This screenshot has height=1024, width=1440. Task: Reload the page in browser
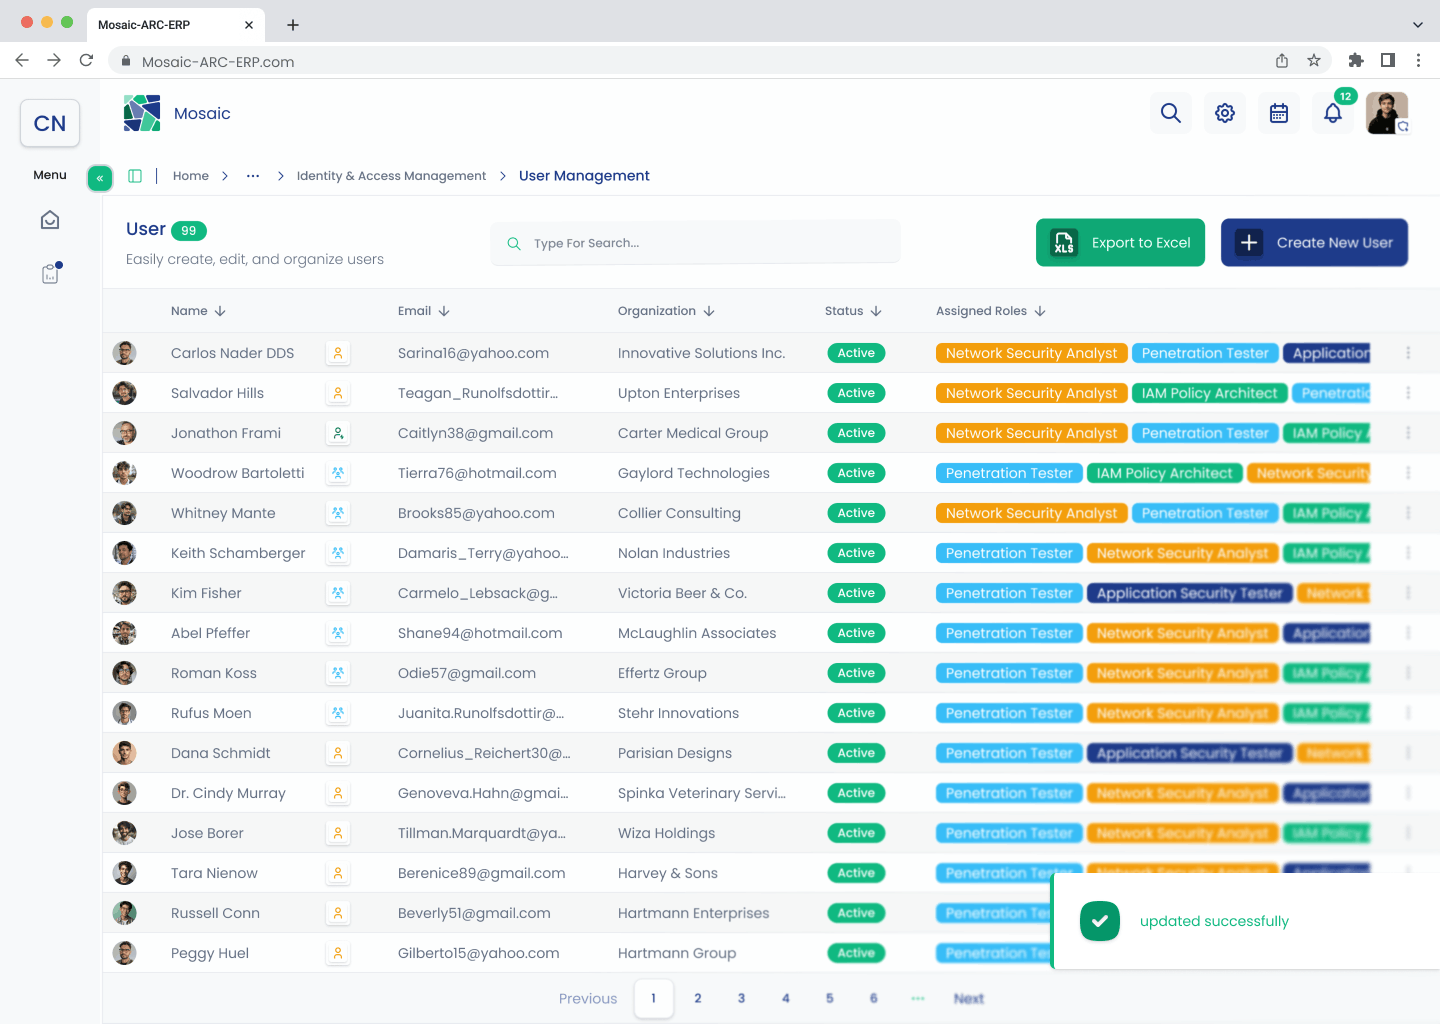(86, 61)
